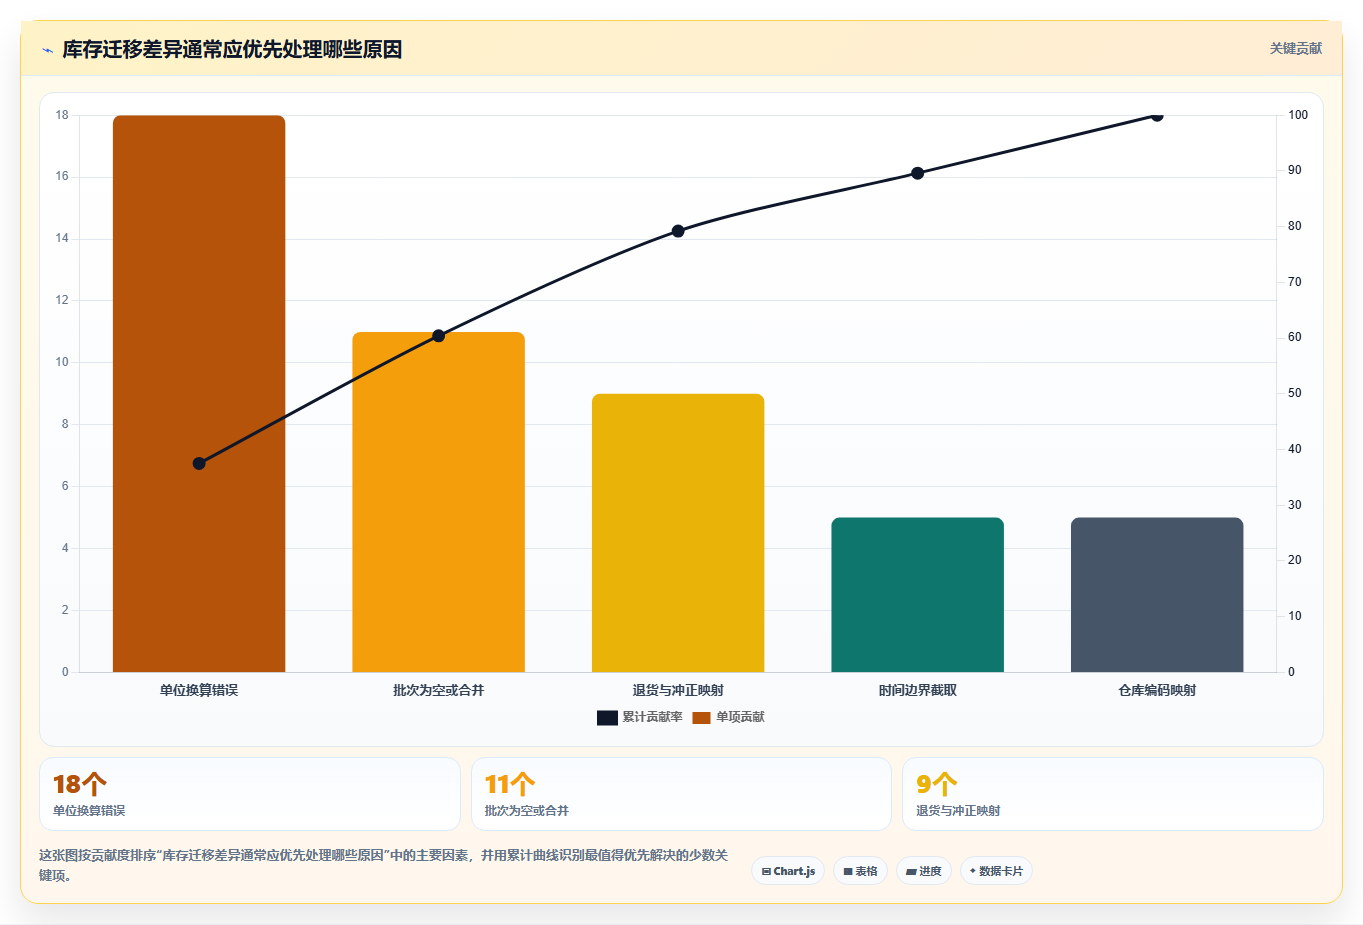Open the 18个 单位换算错误 stat card
Image resolution: width=1363 pixels, height=925 pixels.
tap(250, 794)
